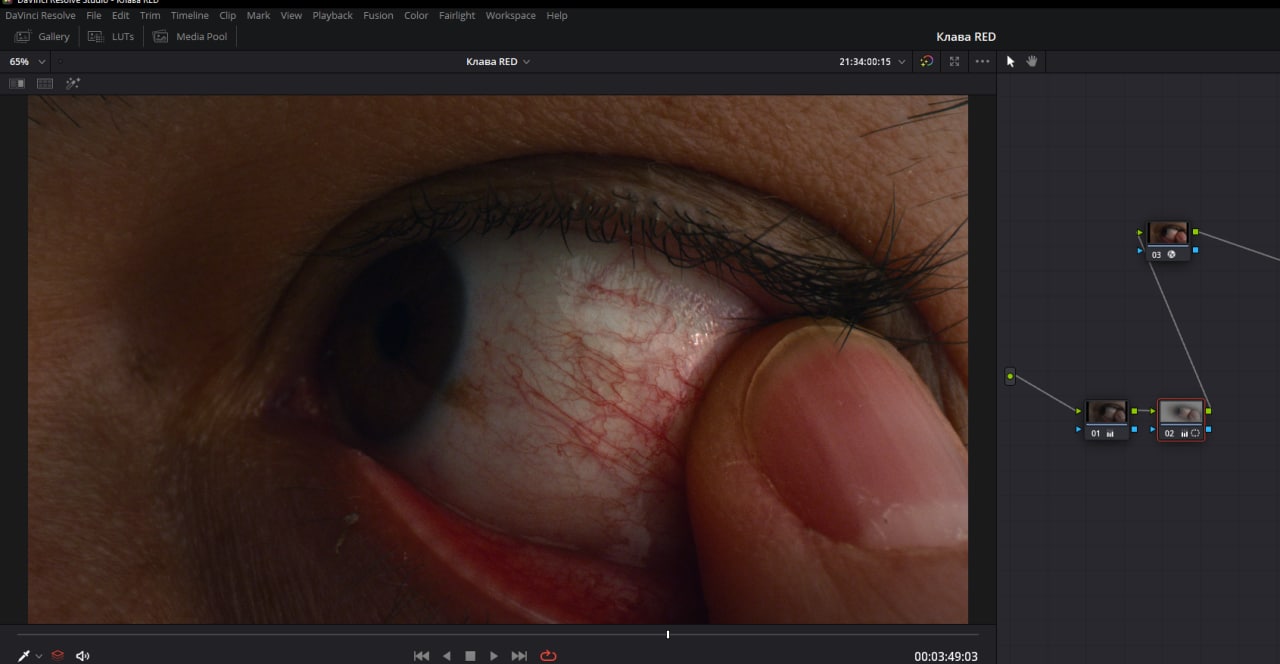Viewport: 1280px width, 664px height.
Task: Select node 03 thumbnail
Action: [x=1167, y=234]
